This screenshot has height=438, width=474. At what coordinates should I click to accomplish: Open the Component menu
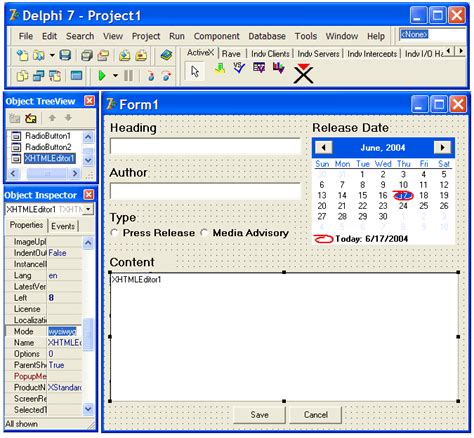pyautogui.click(x=217, y=36)
